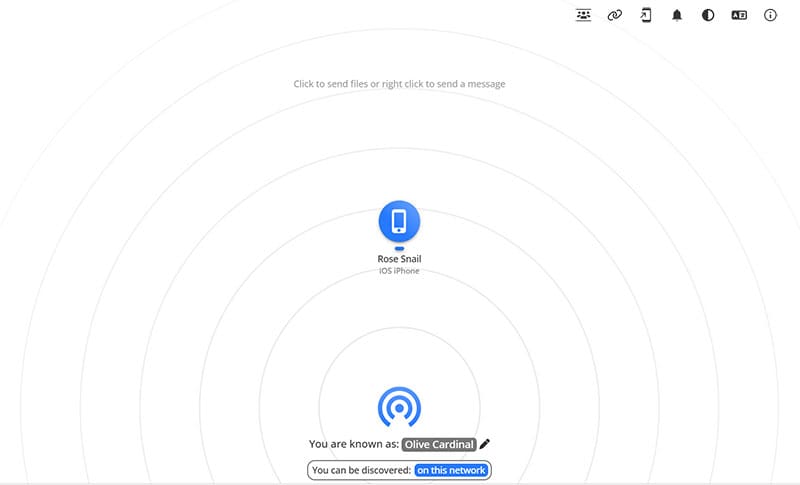This screenshot has width=800, height=485.
Task: Click the 'Rose Snail' device name
Action: tap(399, 259)
